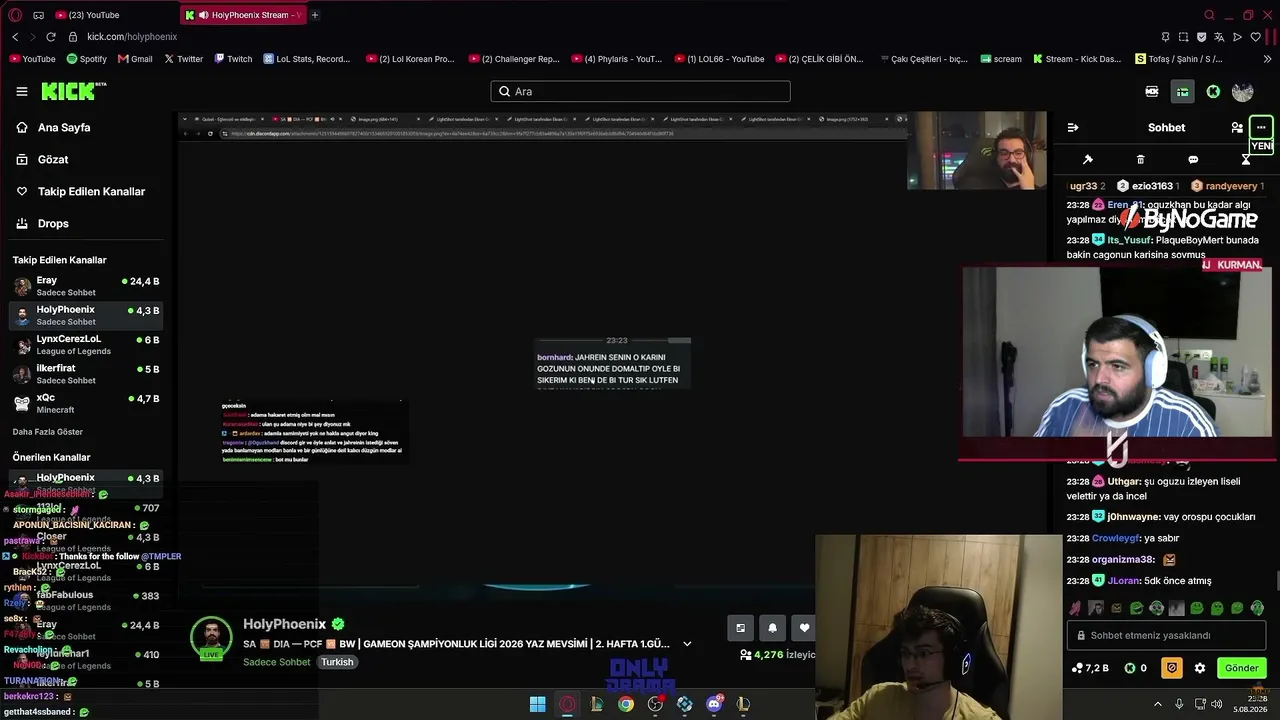Show hidden system tray icons

(x=1158, y=704)
